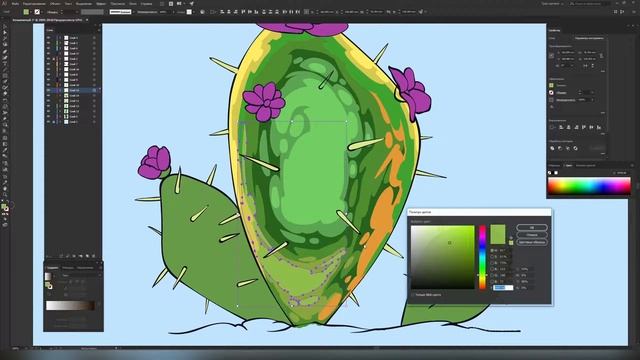Select the Direct Selection tool in the tools panel
The height and width of the screenshot is (360, 640).
click(x=5, y=33)
